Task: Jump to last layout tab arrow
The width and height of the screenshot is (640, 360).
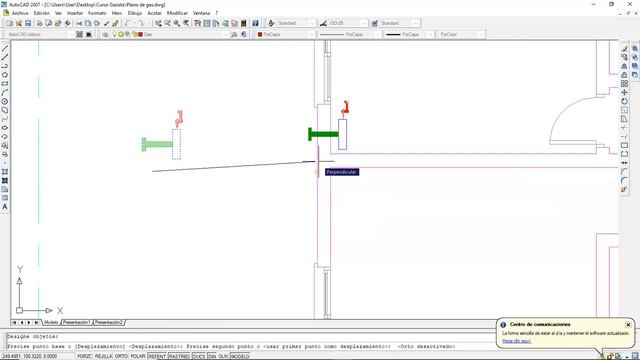Action: [x=36, y=322]
